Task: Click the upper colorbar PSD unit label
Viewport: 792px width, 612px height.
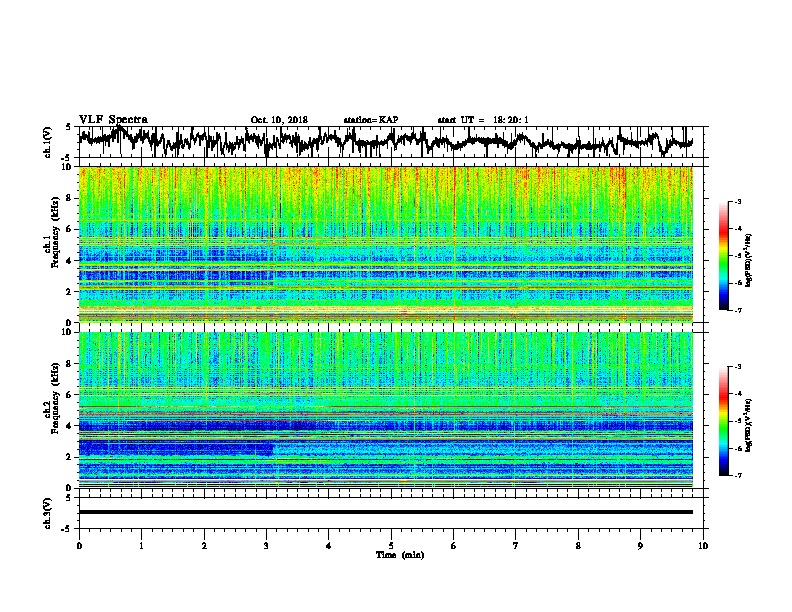Action: click(749, 260)
